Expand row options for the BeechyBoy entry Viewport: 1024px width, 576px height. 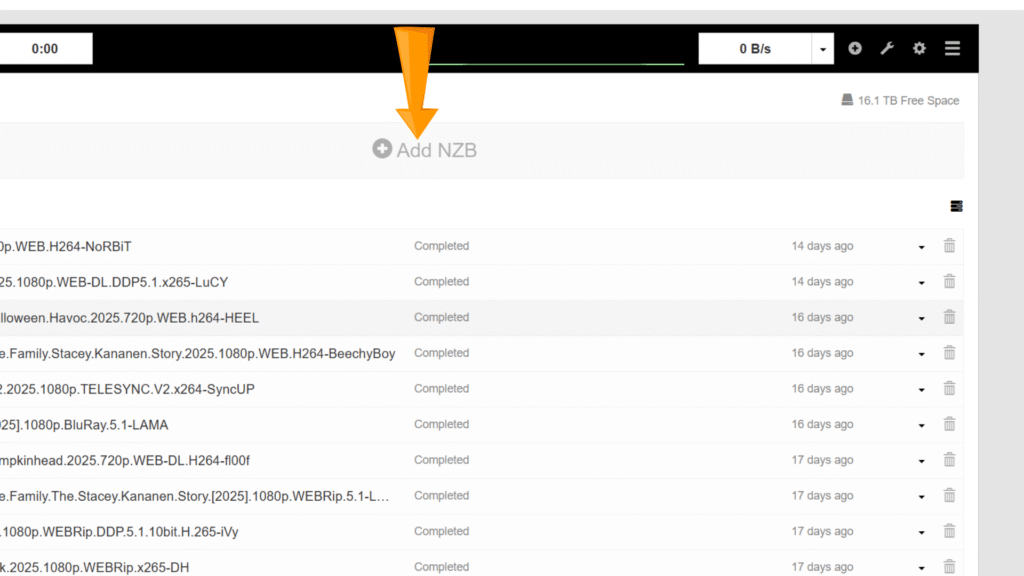pyautogui.click(x=921, y=354)
